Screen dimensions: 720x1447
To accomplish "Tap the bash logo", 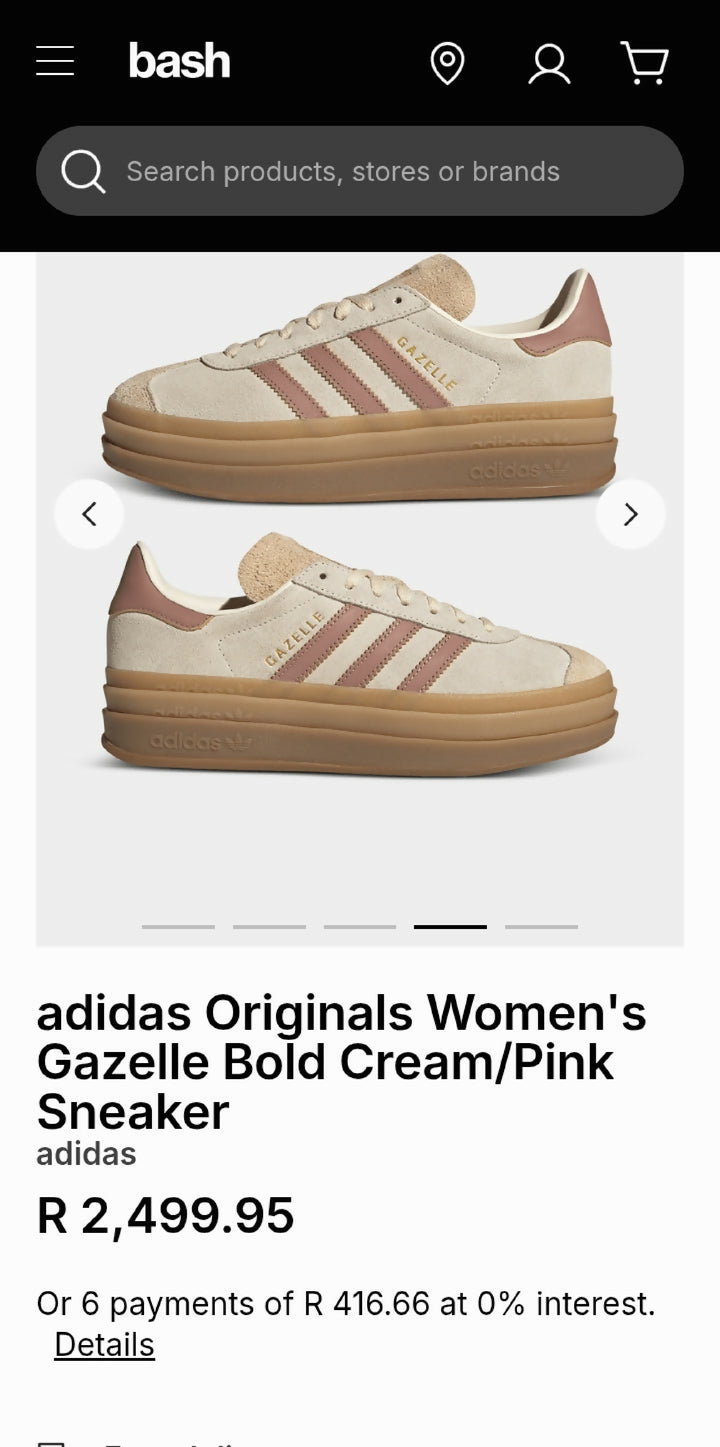I will pyautogui.click(x=179, y=62).
